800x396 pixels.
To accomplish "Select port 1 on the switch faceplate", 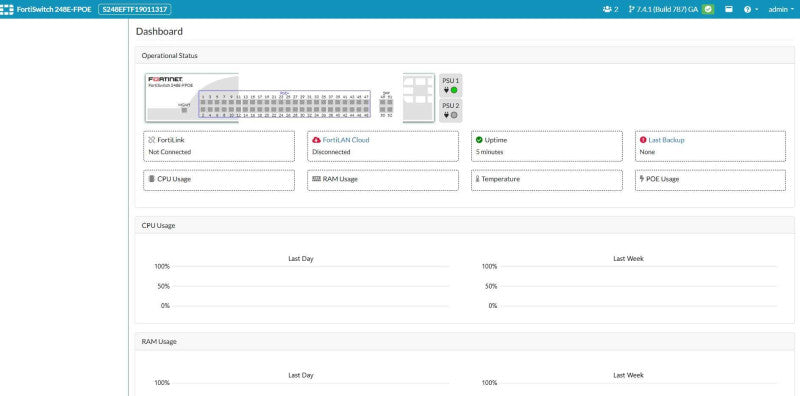I will pos(203,102).
